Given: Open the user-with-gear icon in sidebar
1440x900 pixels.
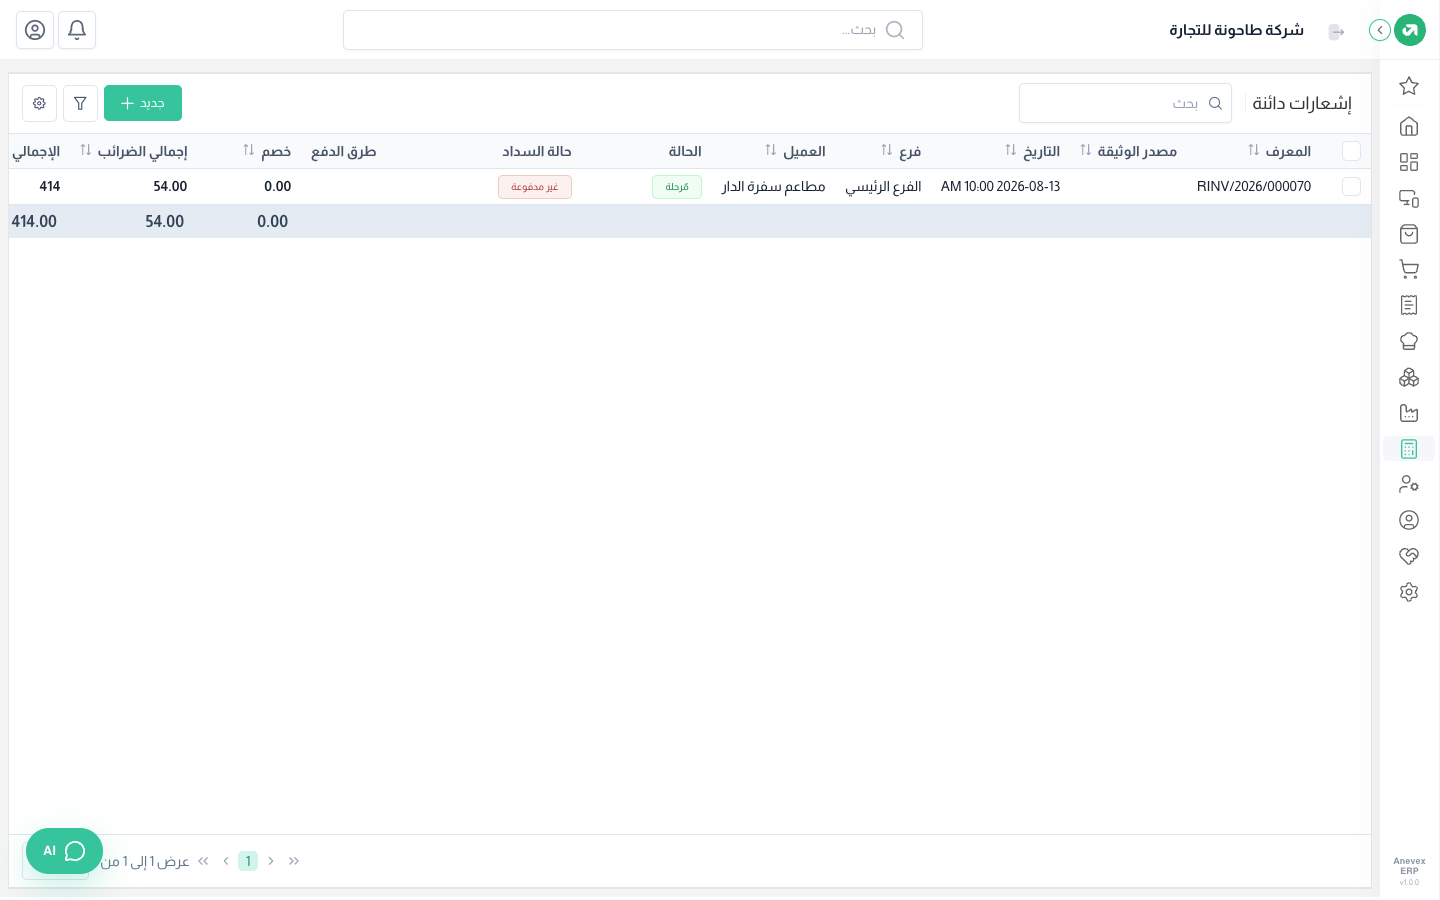Looking at the screenshot, I should [1409, 484].
